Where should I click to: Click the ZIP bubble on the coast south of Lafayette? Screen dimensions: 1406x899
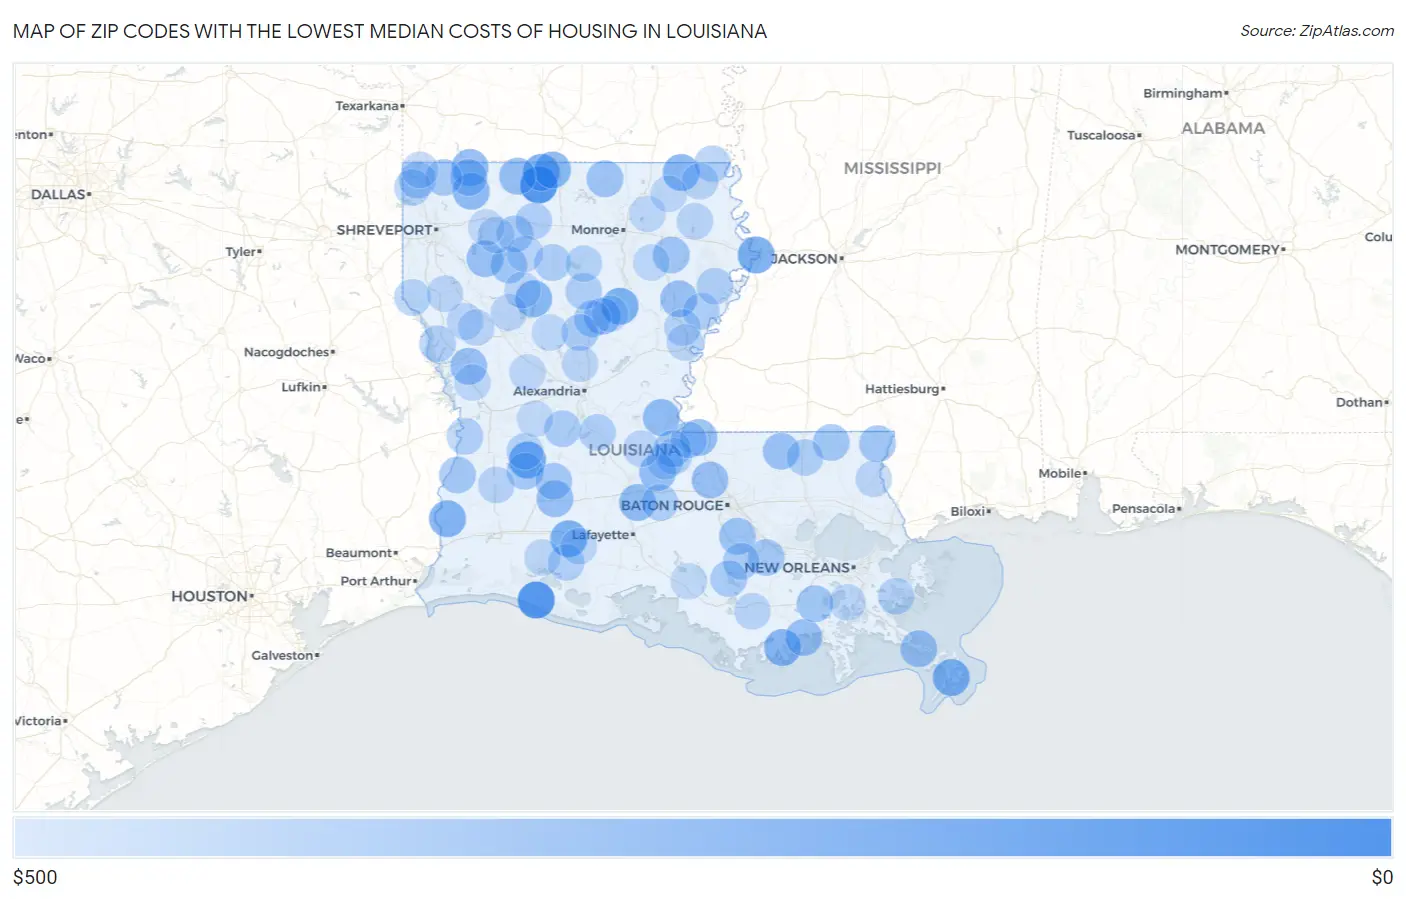(536, 600)
